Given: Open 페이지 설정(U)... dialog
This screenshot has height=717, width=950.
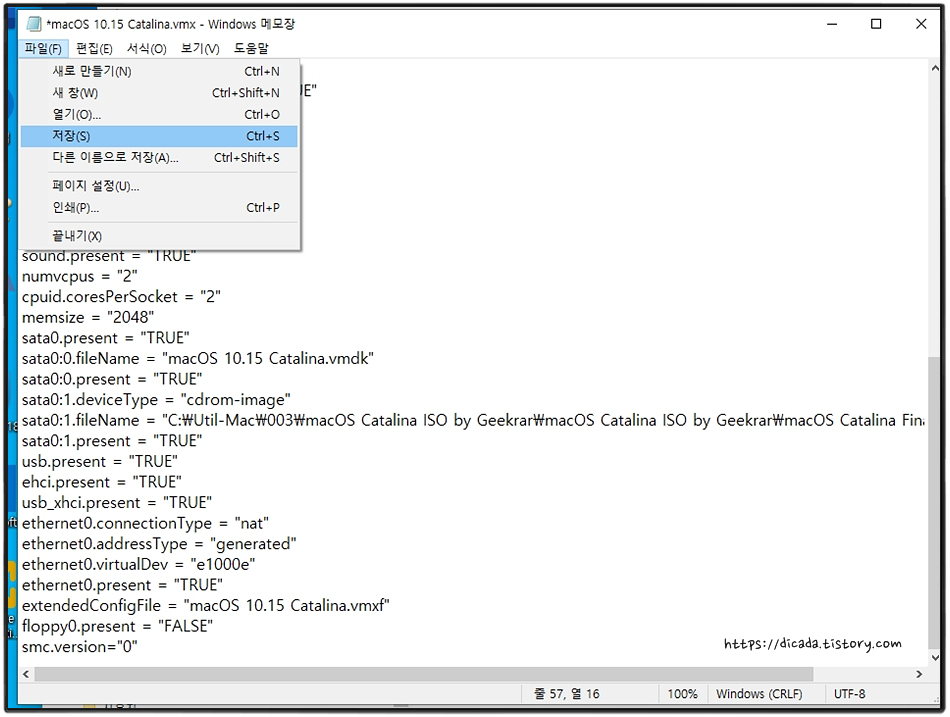Looking at the screenshot, I should pyautogui.click(x=159, y=186).
